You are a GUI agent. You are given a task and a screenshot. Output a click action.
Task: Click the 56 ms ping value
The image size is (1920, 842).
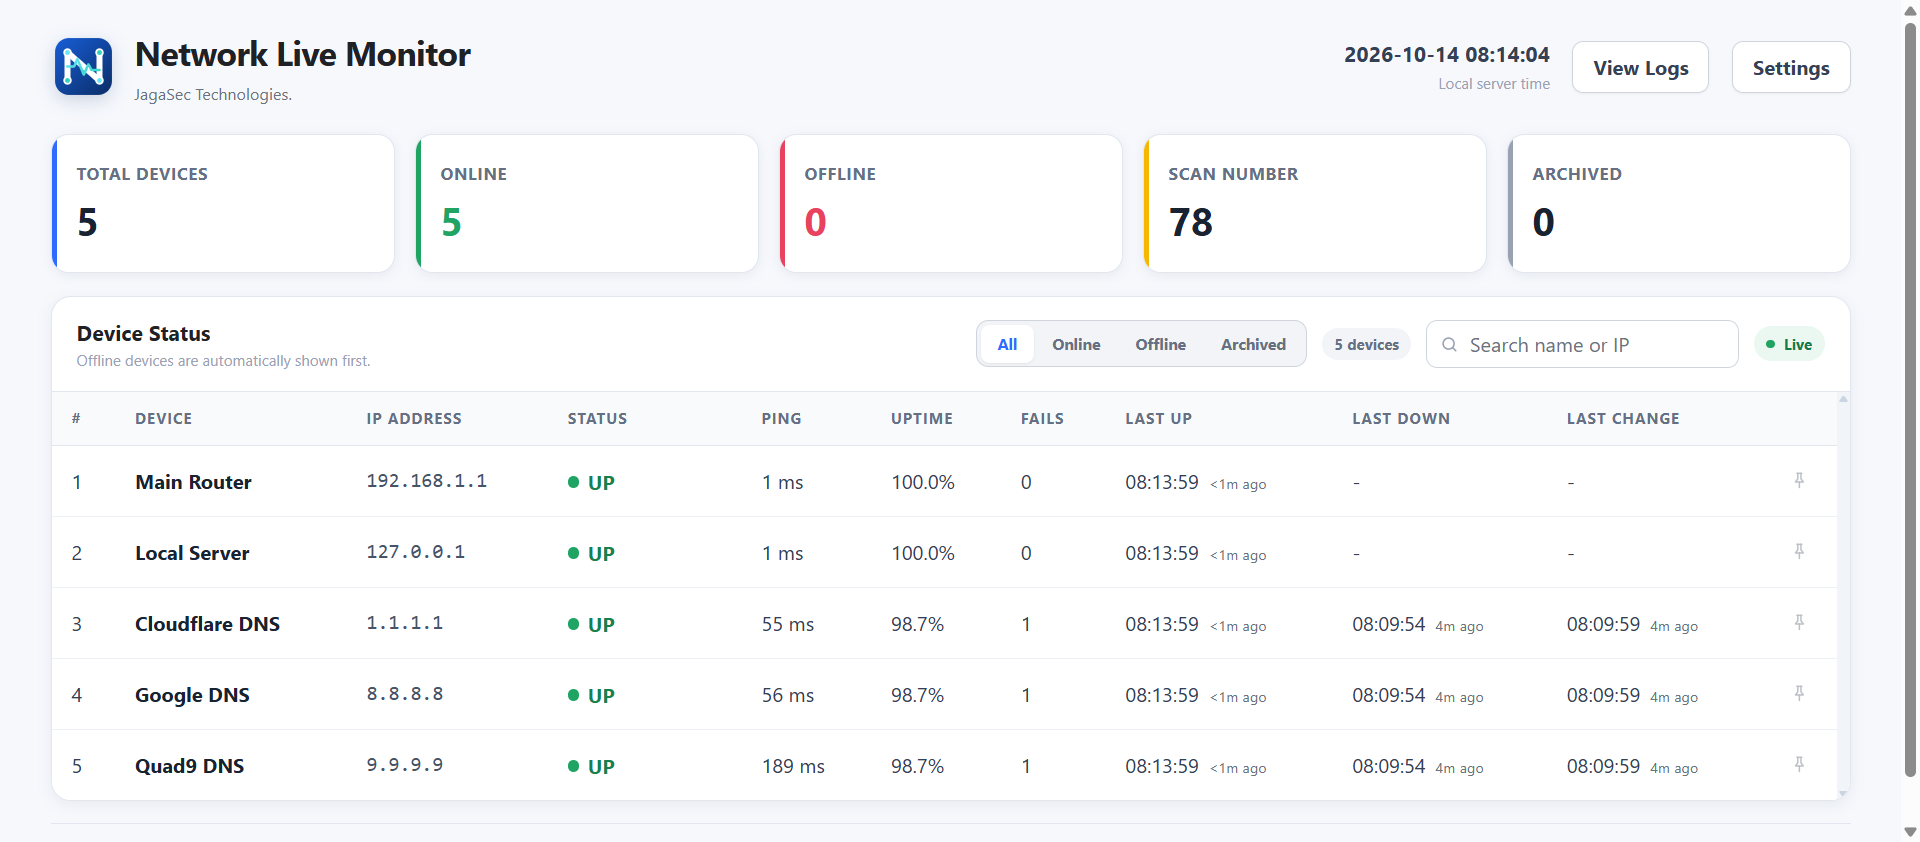788,695
